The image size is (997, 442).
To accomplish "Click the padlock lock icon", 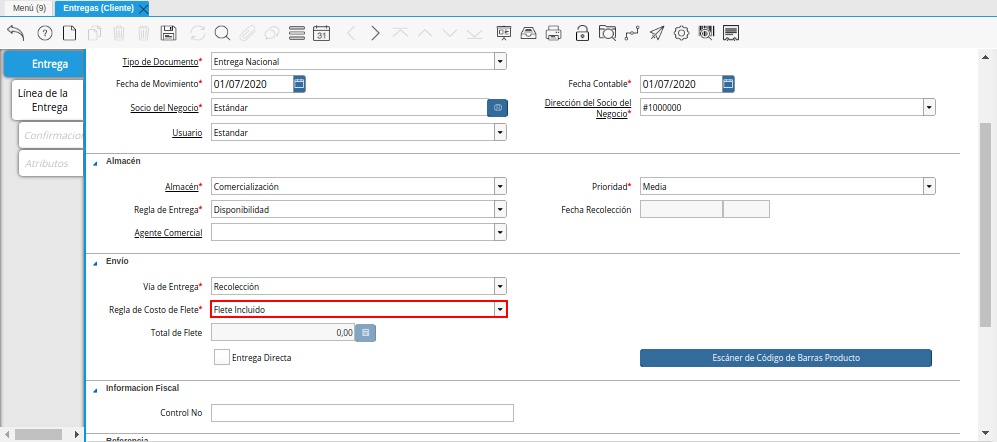I will point(582,33).
